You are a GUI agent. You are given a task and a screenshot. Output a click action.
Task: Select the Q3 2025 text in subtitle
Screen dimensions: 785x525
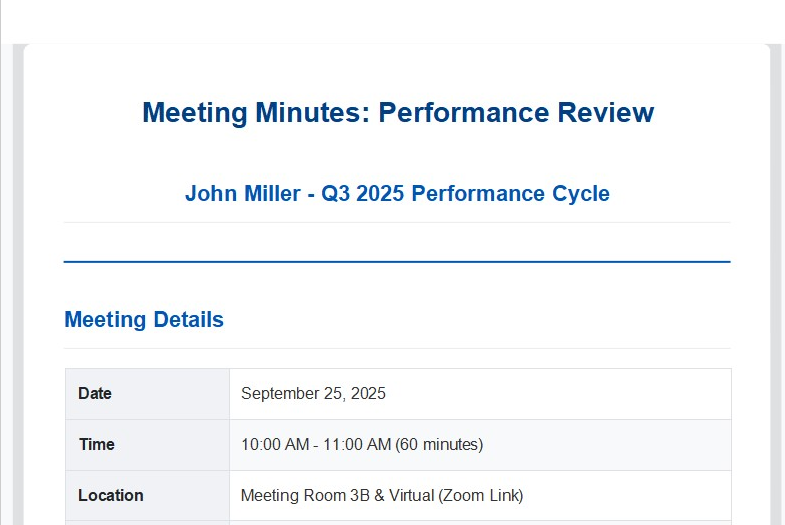[362, 194]
